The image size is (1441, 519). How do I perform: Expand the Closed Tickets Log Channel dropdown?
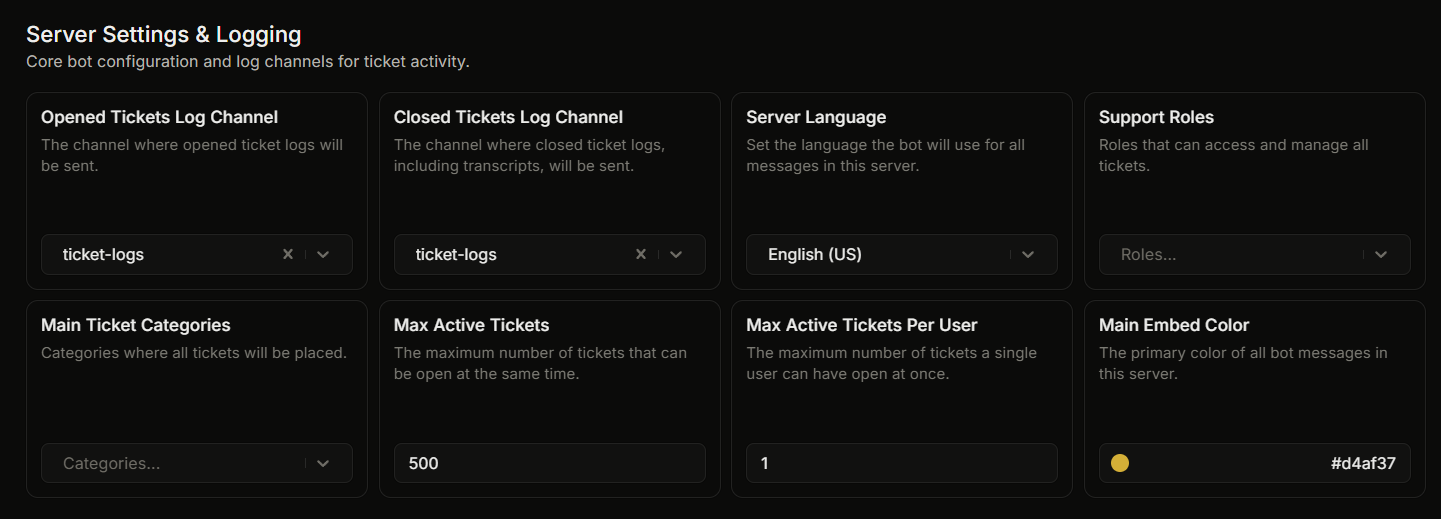coord(676,254)
